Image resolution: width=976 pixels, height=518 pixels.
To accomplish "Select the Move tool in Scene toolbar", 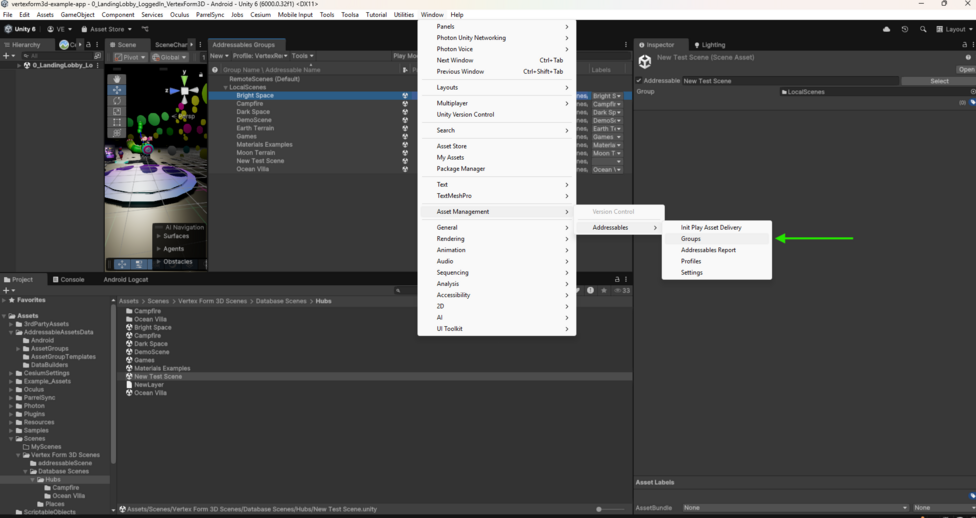I will (117, 89).
